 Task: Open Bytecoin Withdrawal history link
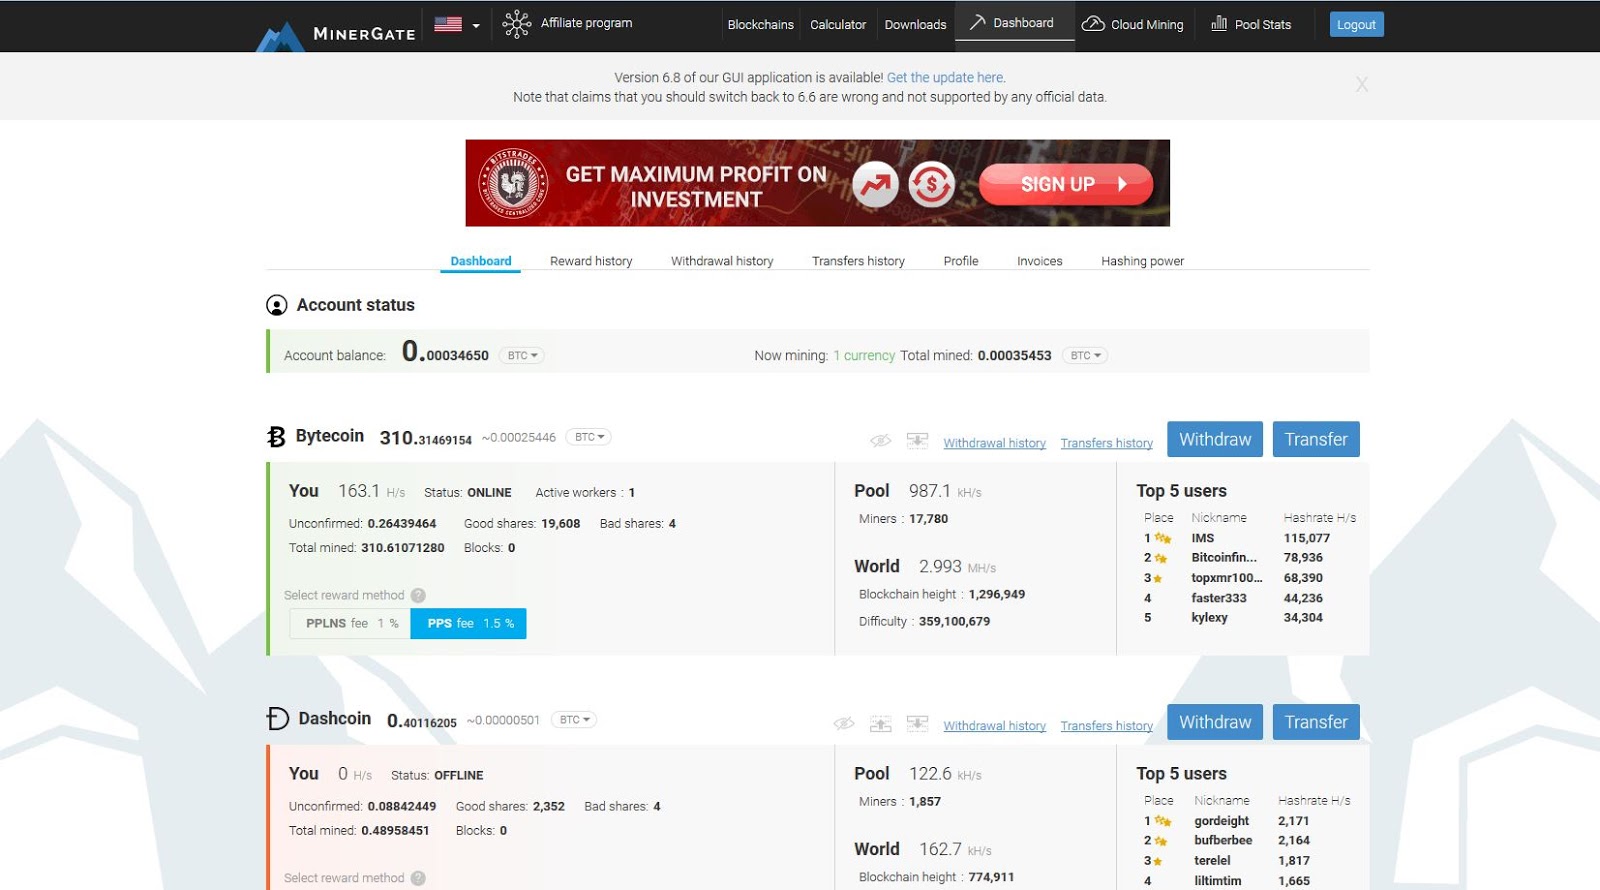(x=994, y=443)
